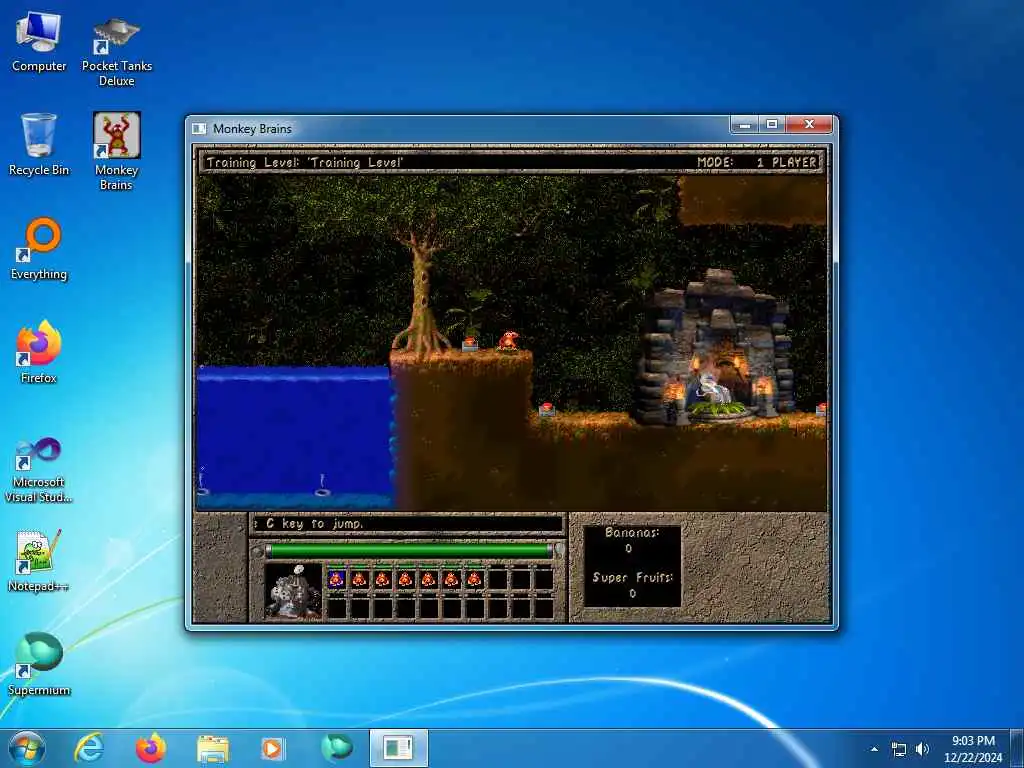The image size is (1024, 768).
Task: Click the red button beside the tree roots
Action: click(x=470, y=344)
